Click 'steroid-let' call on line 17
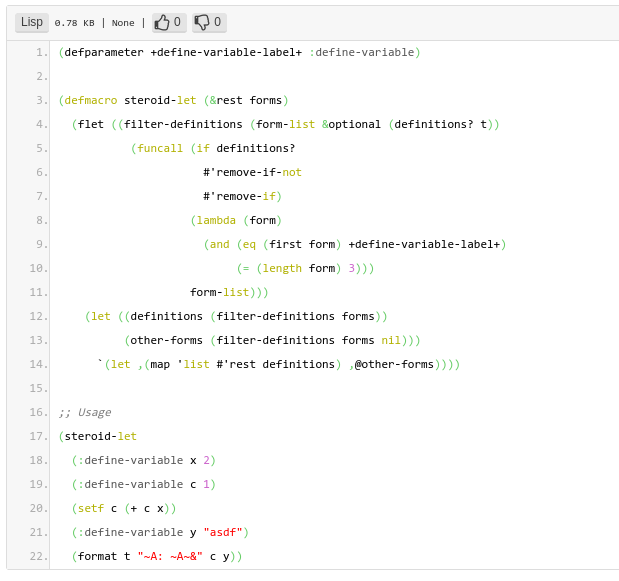This screenshot has height=581, width=619. (101, 437)
